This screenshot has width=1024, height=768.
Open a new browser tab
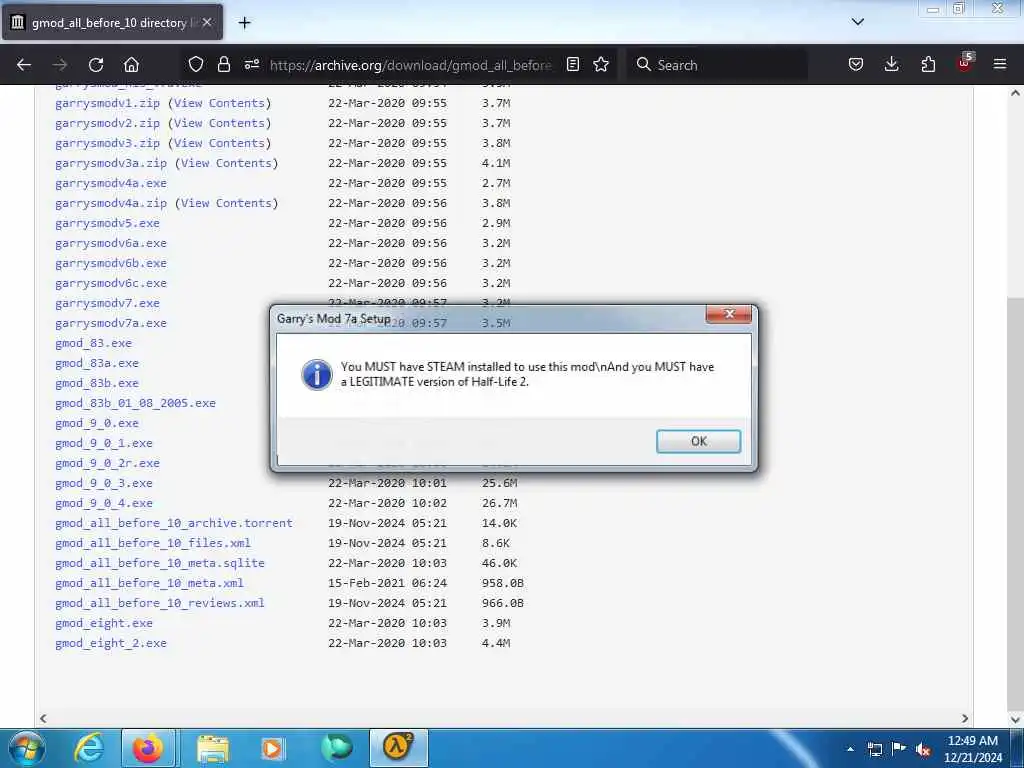[x=244, y=23]
